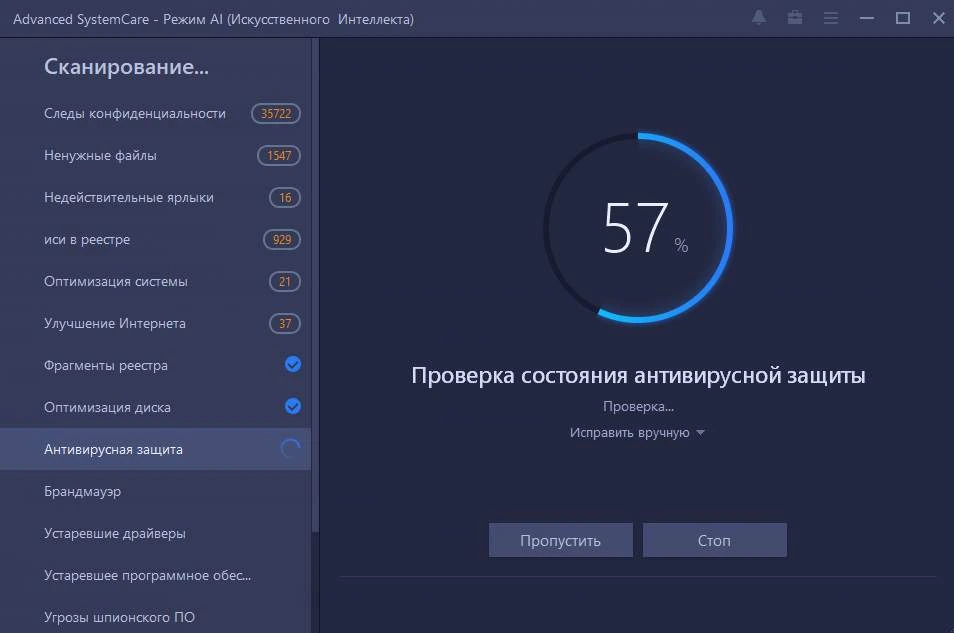Click the loading spinner beside Антивирусная защита
The height and width of the screenshot is (633, 954).
pos(291,449)
